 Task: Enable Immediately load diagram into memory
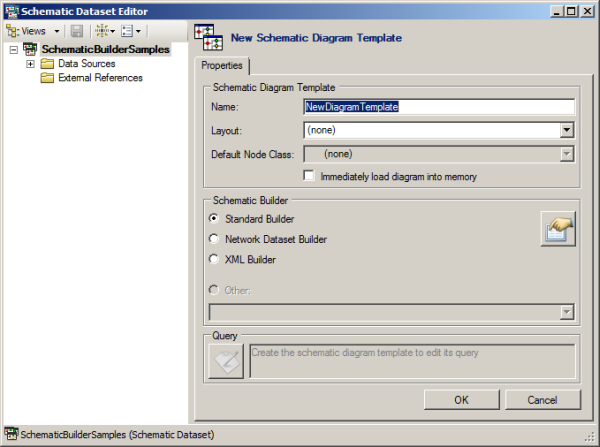(x=309, y=176)
